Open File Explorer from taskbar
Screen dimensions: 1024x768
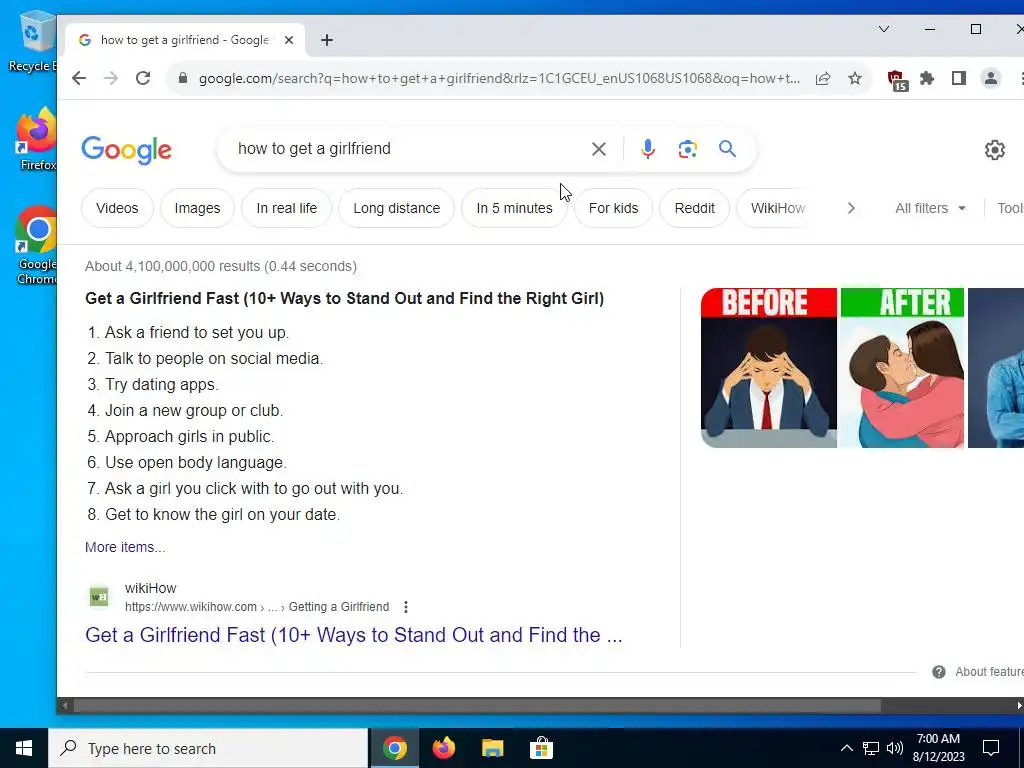(492, 748)
